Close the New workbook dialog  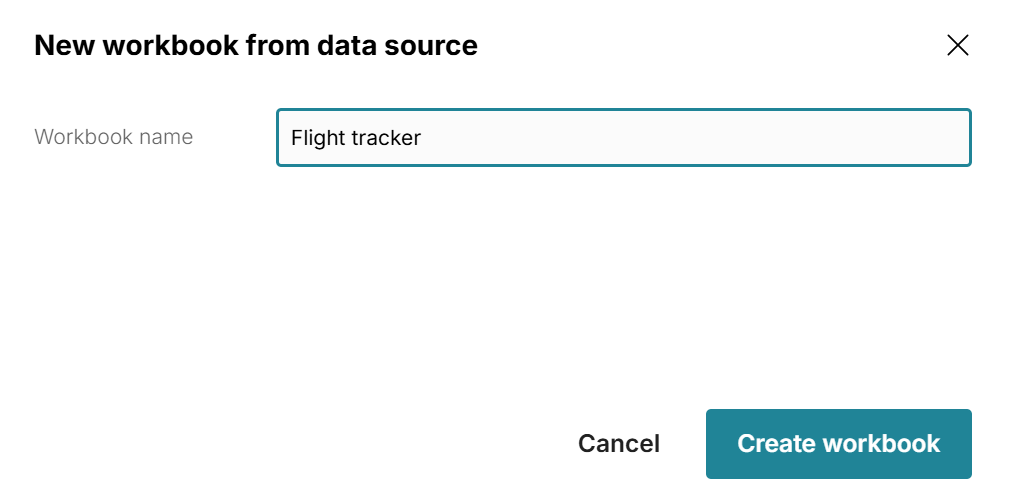pos(957,45)
